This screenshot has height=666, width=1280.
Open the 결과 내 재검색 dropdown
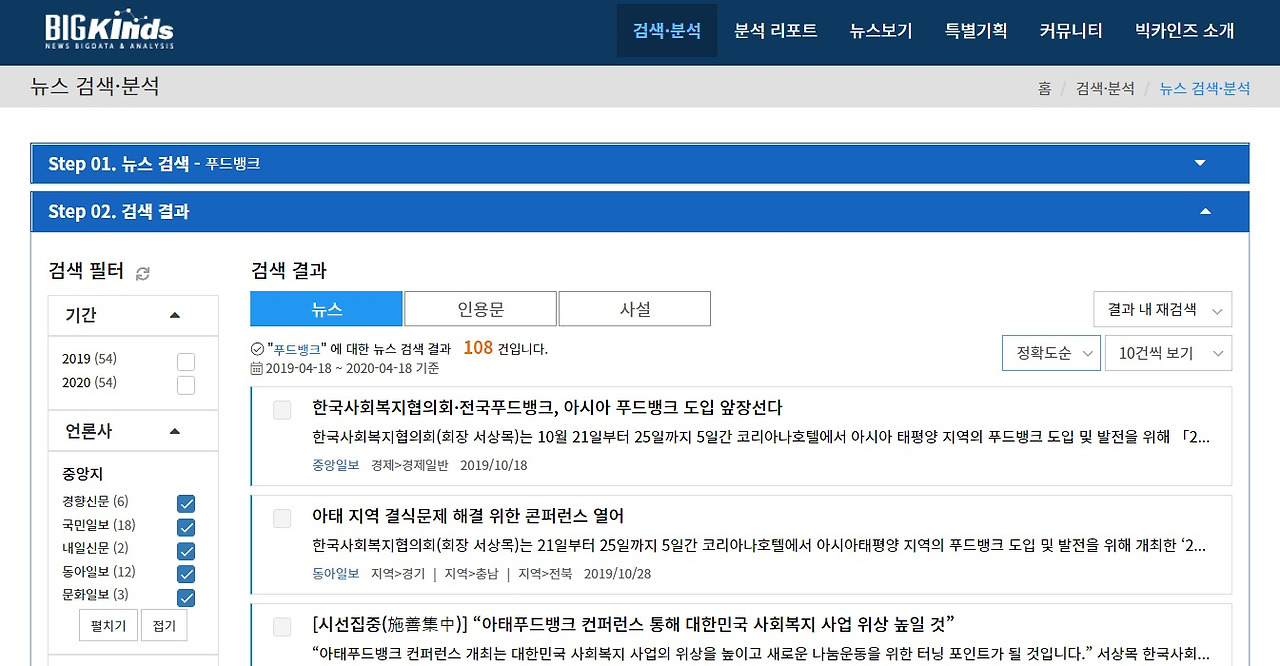pos(1162,310)
